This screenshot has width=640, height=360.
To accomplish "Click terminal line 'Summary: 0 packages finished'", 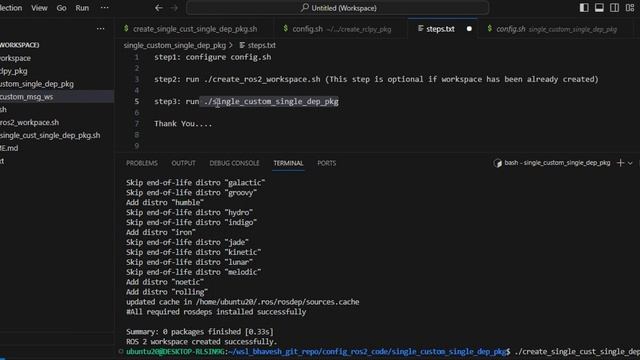I will (200, 332).
